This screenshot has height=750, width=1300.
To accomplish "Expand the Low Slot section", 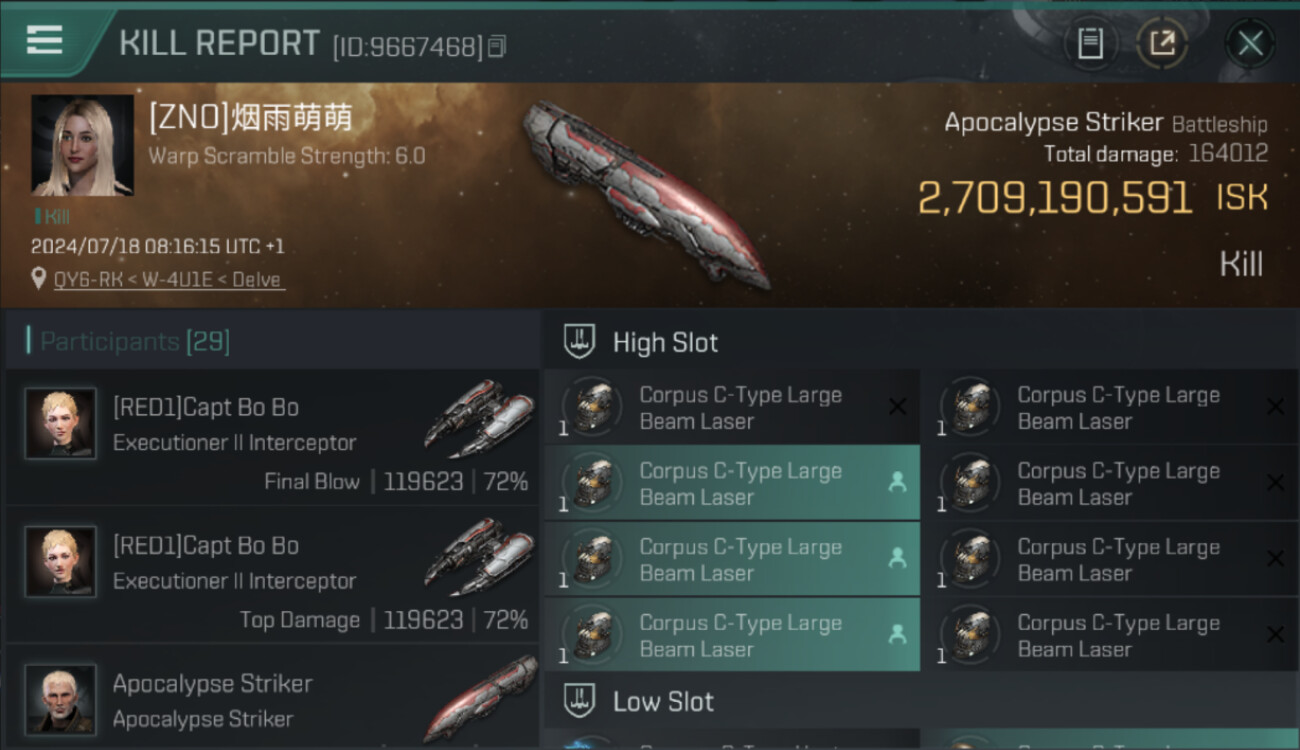I will point(921,701).
